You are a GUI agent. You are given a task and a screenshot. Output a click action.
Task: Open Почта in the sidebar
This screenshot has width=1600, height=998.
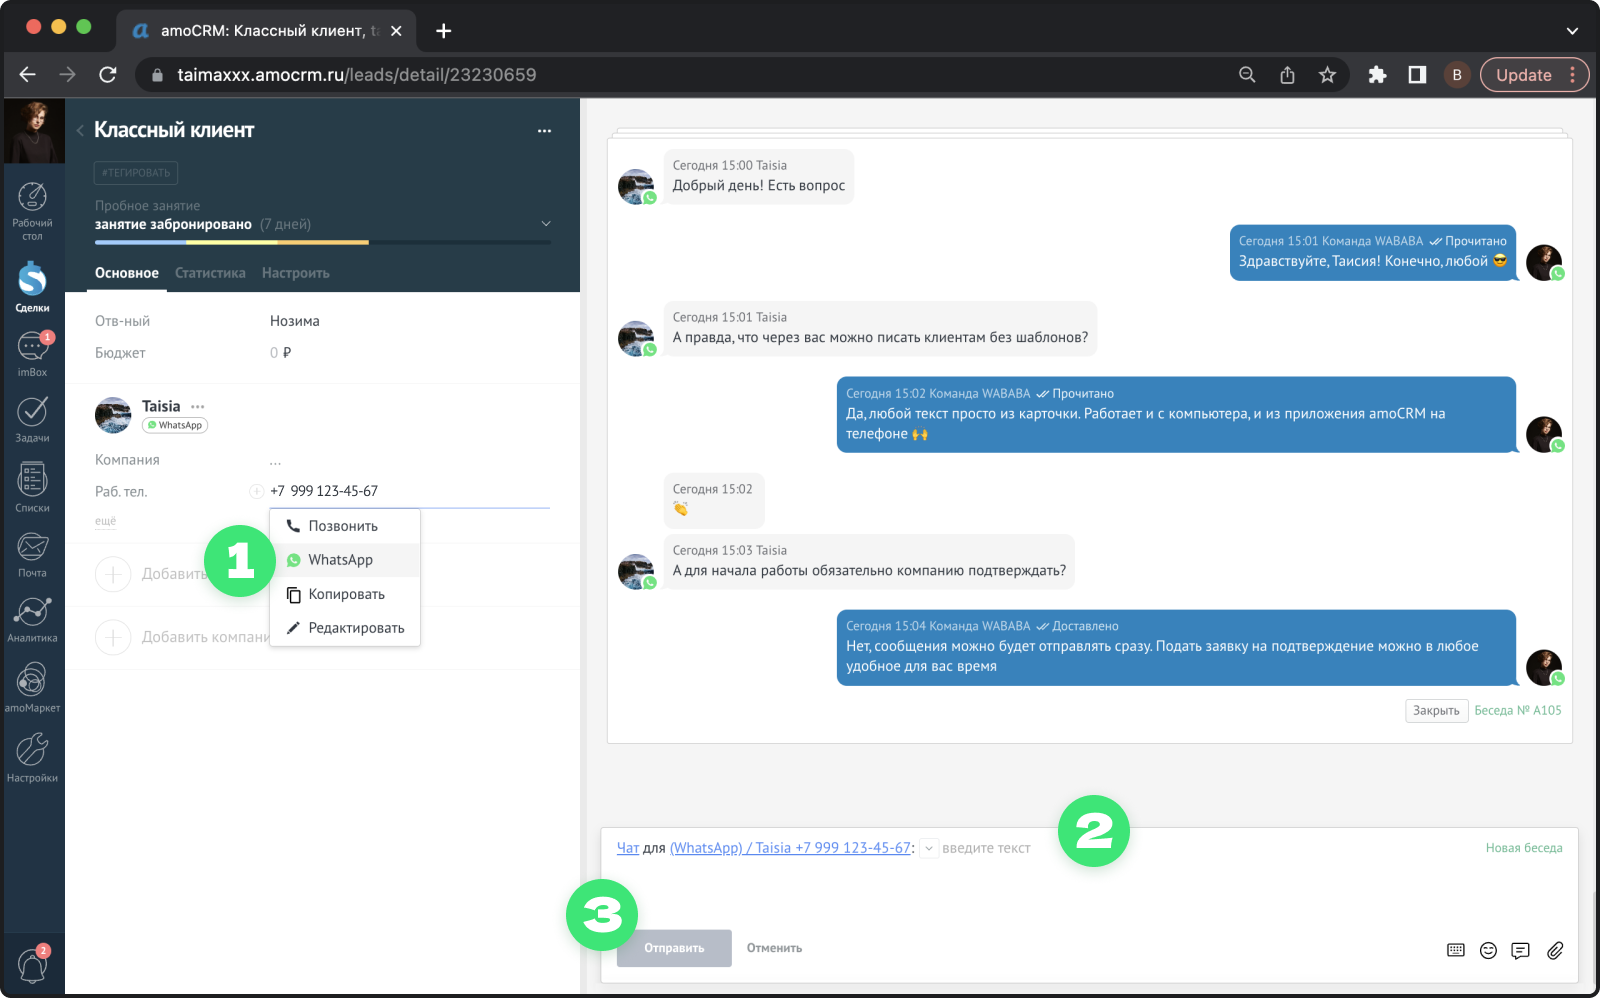tap(32, 555)
